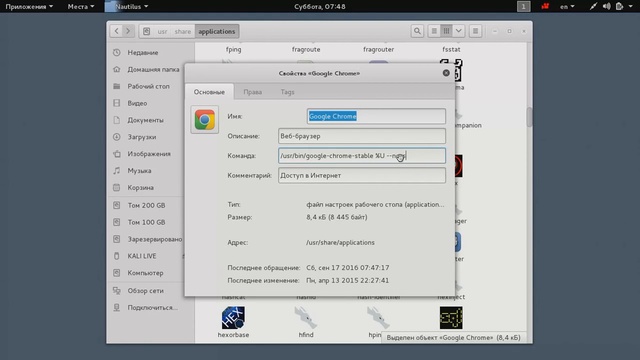This screenshot has width=640, height=360.
Task: Click the network icon next to Обзор сети
Action: point(117,291)
